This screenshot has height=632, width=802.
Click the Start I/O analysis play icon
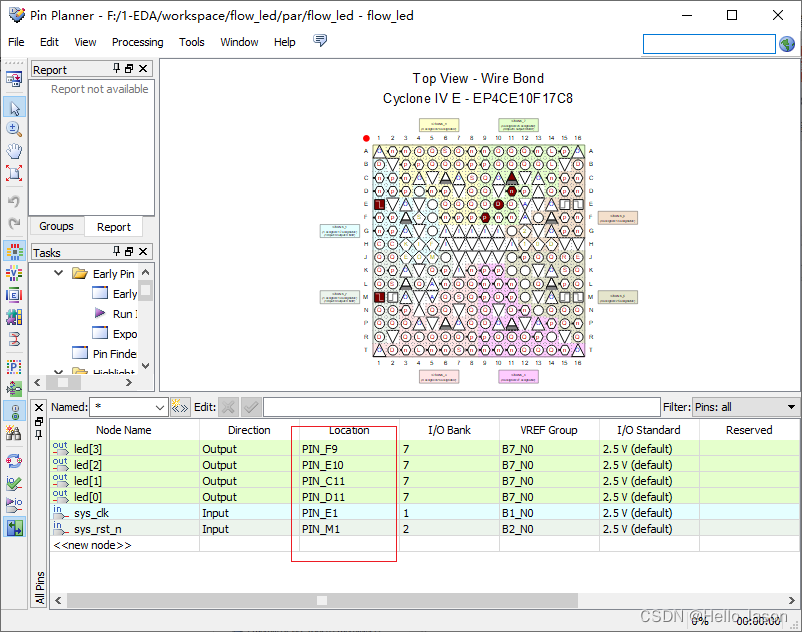tap(14, 505)
